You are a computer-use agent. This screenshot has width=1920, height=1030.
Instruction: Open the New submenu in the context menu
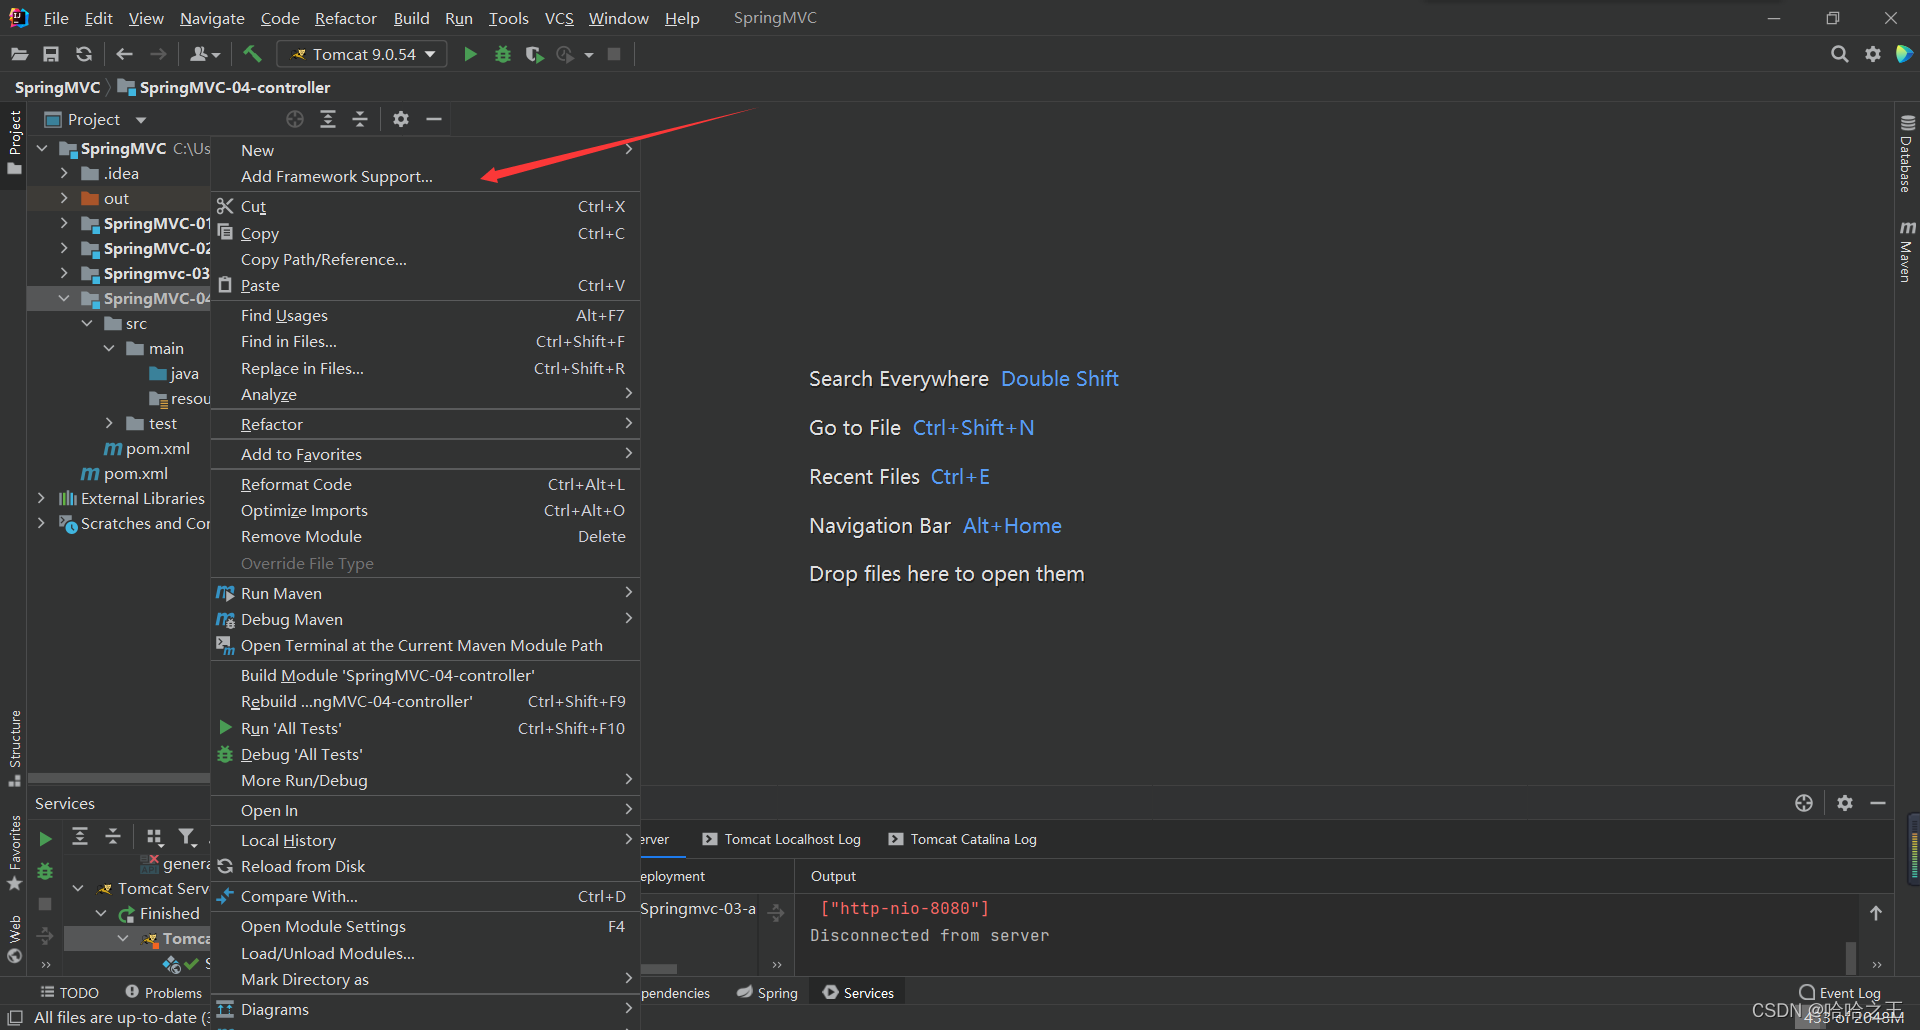coord(425,150)
